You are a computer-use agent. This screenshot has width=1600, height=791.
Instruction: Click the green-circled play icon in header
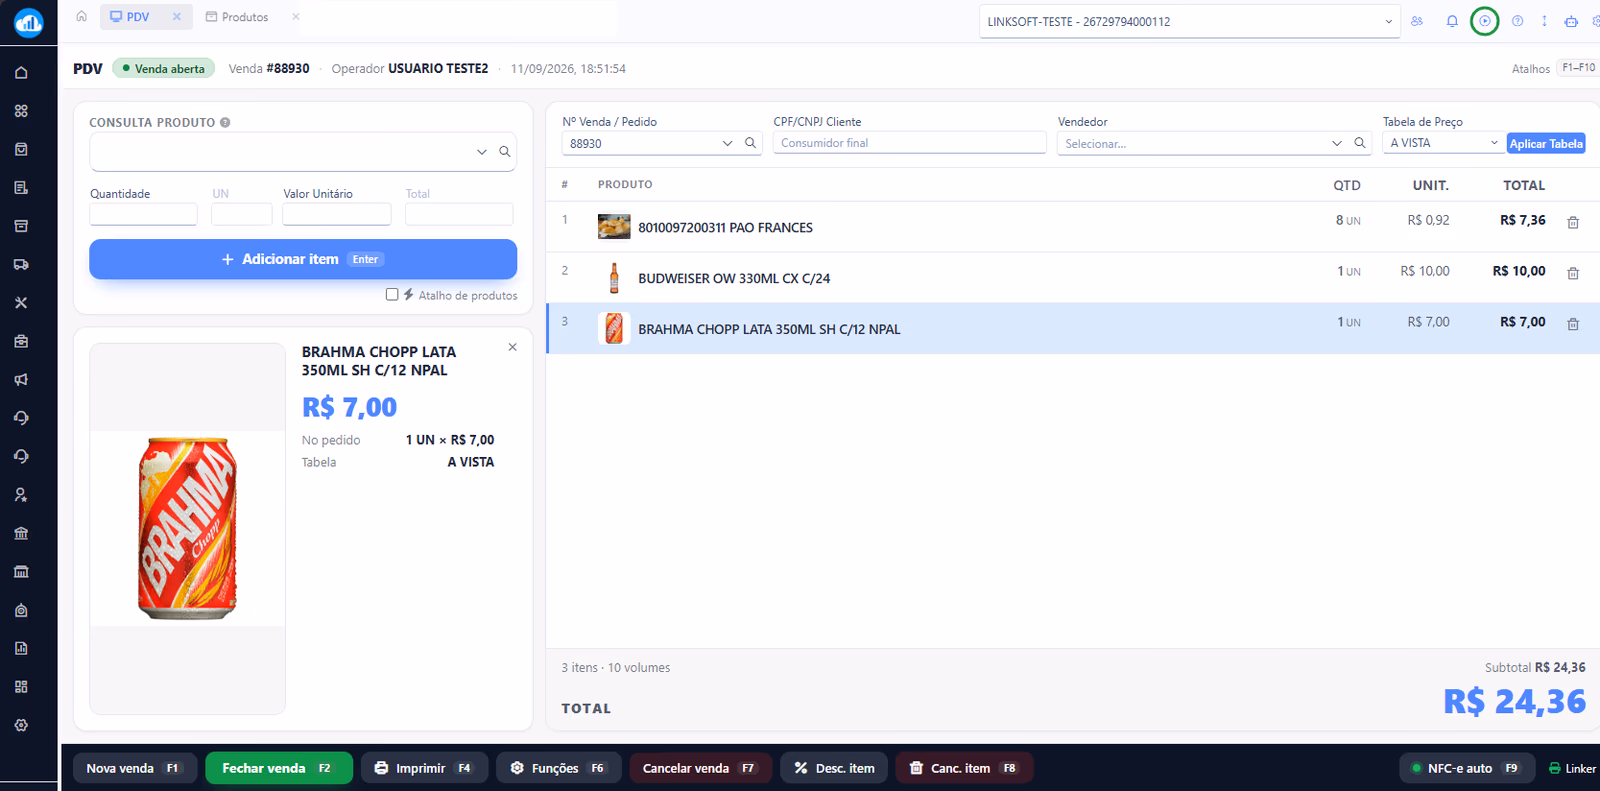1485,21
